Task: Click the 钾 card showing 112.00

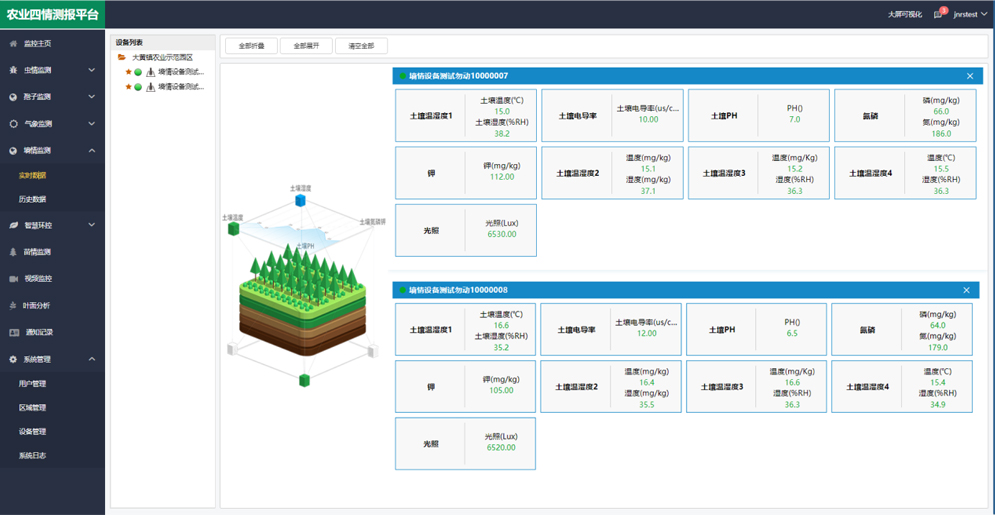Action: click(x=466, y=173)
